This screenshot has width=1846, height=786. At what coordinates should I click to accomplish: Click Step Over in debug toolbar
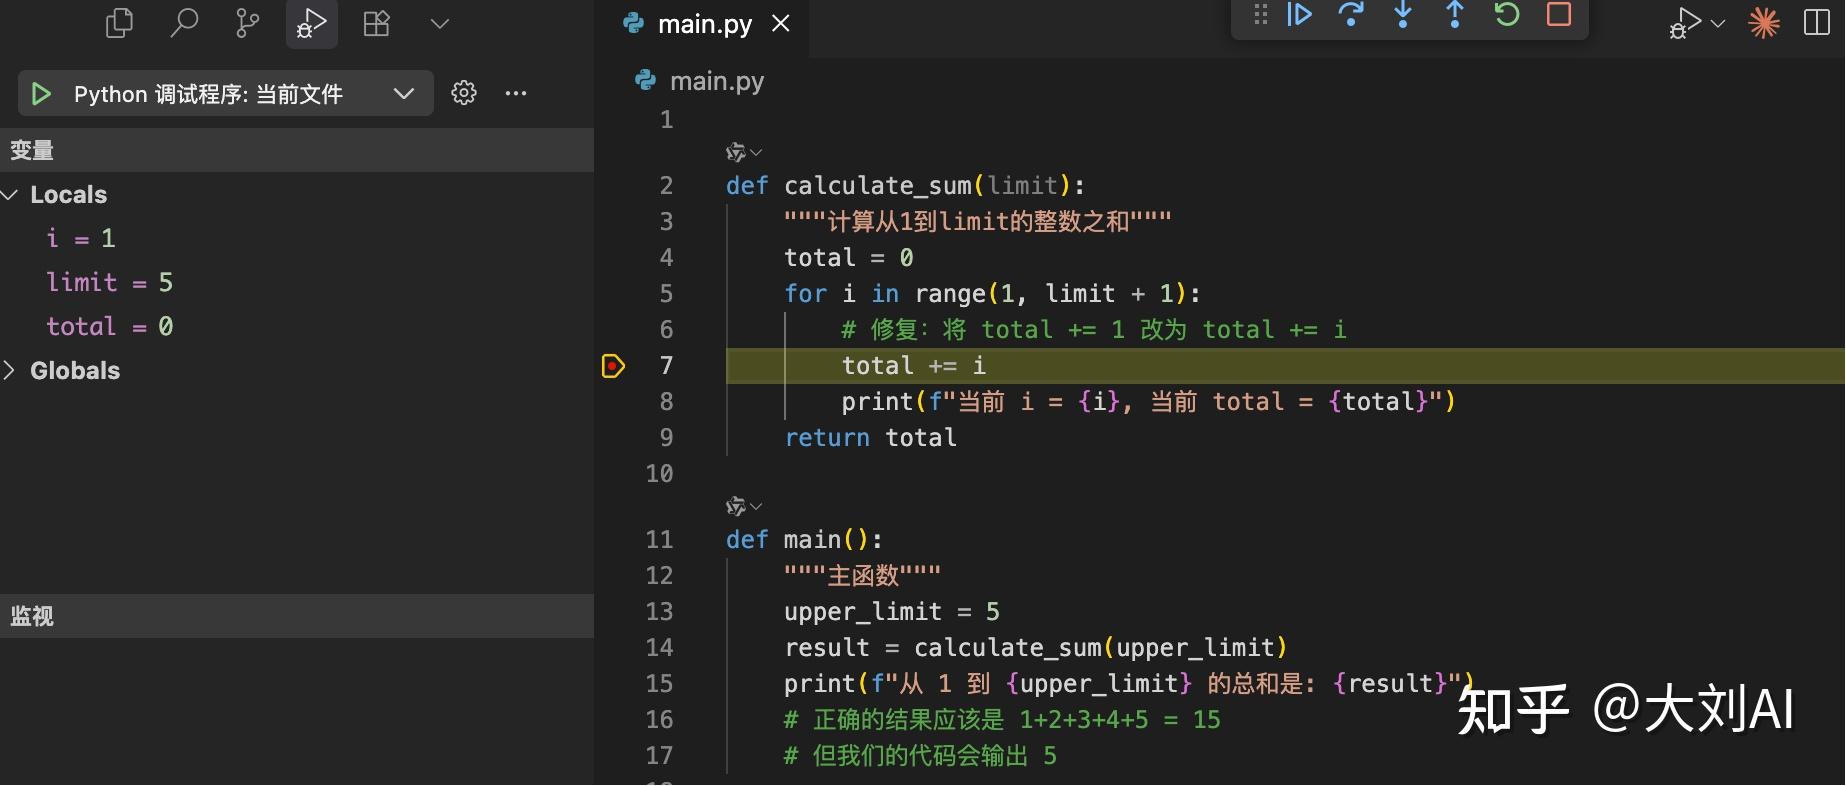coord(1351,15)
